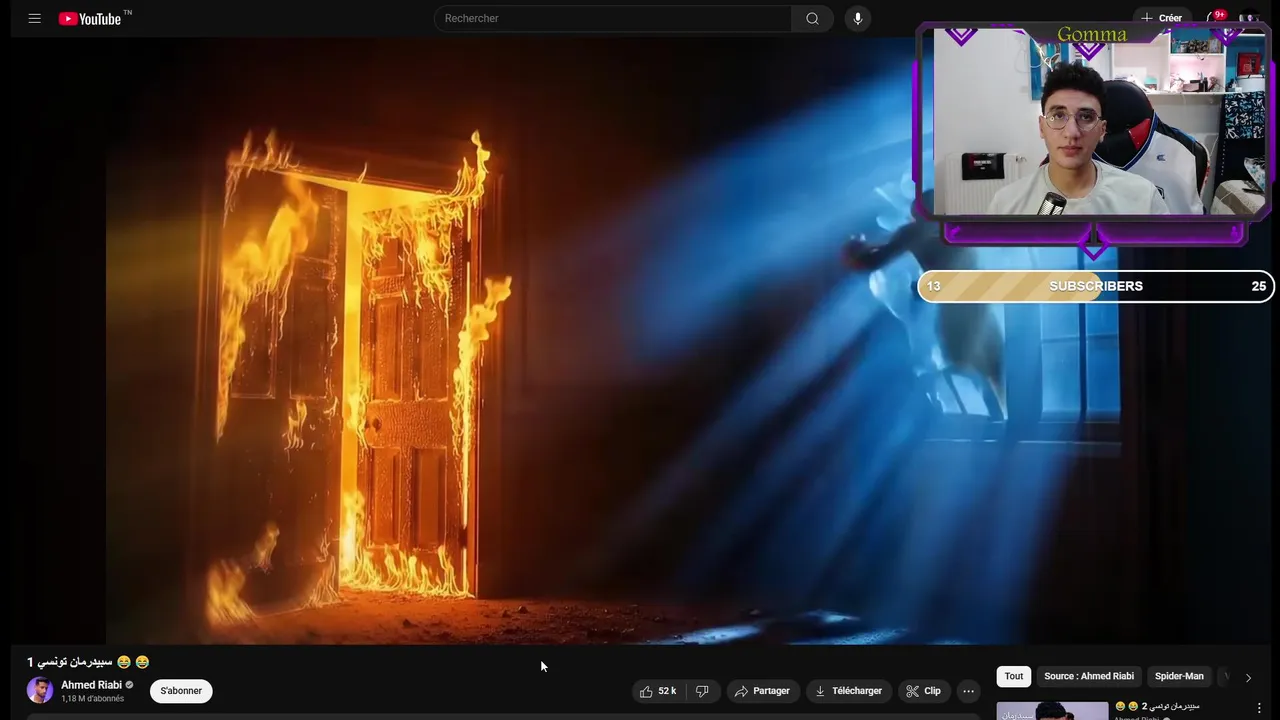Like the video with thumbs up

coord(659,691)
